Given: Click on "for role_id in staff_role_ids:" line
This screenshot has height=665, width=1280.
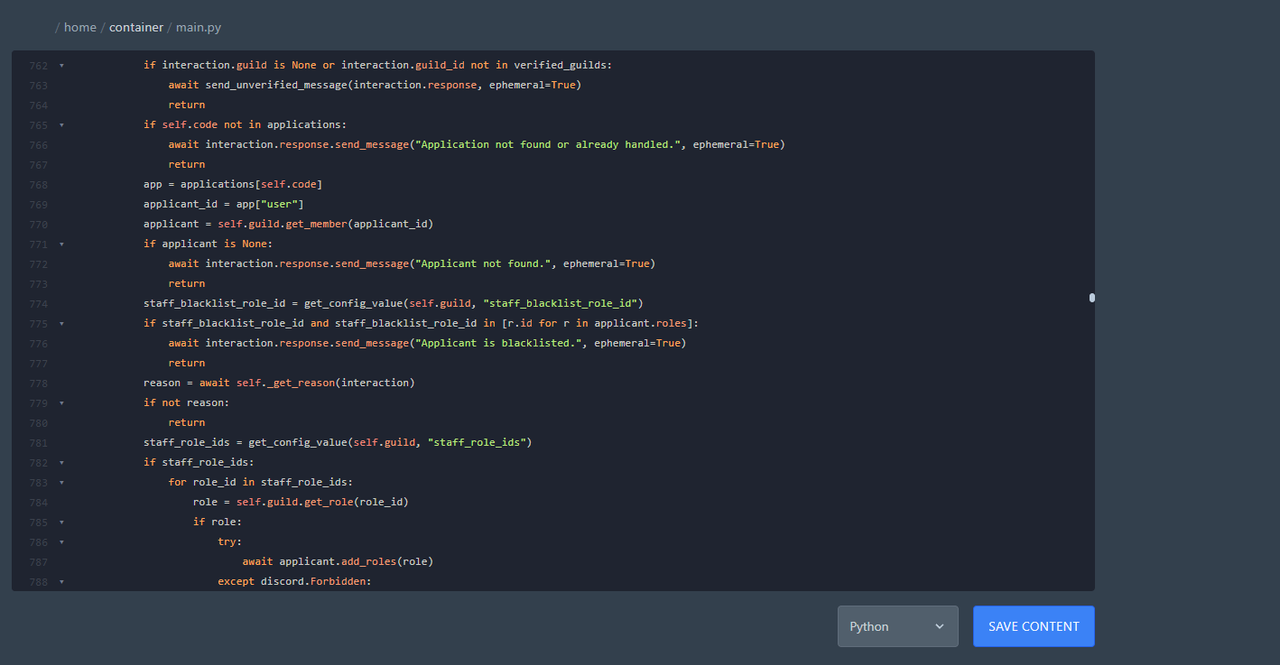Looking at the screenshot, I should tap(261, 482).
